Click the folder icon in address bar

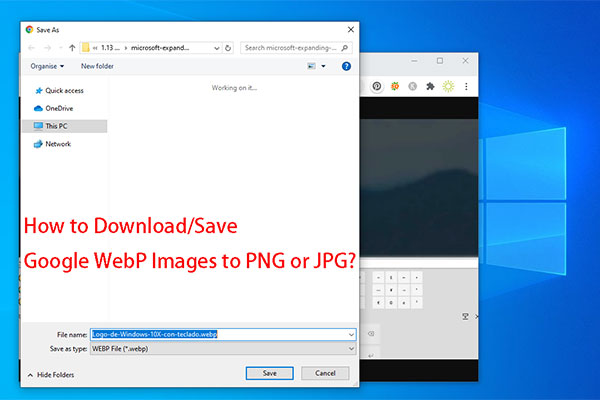click(86, 47)
